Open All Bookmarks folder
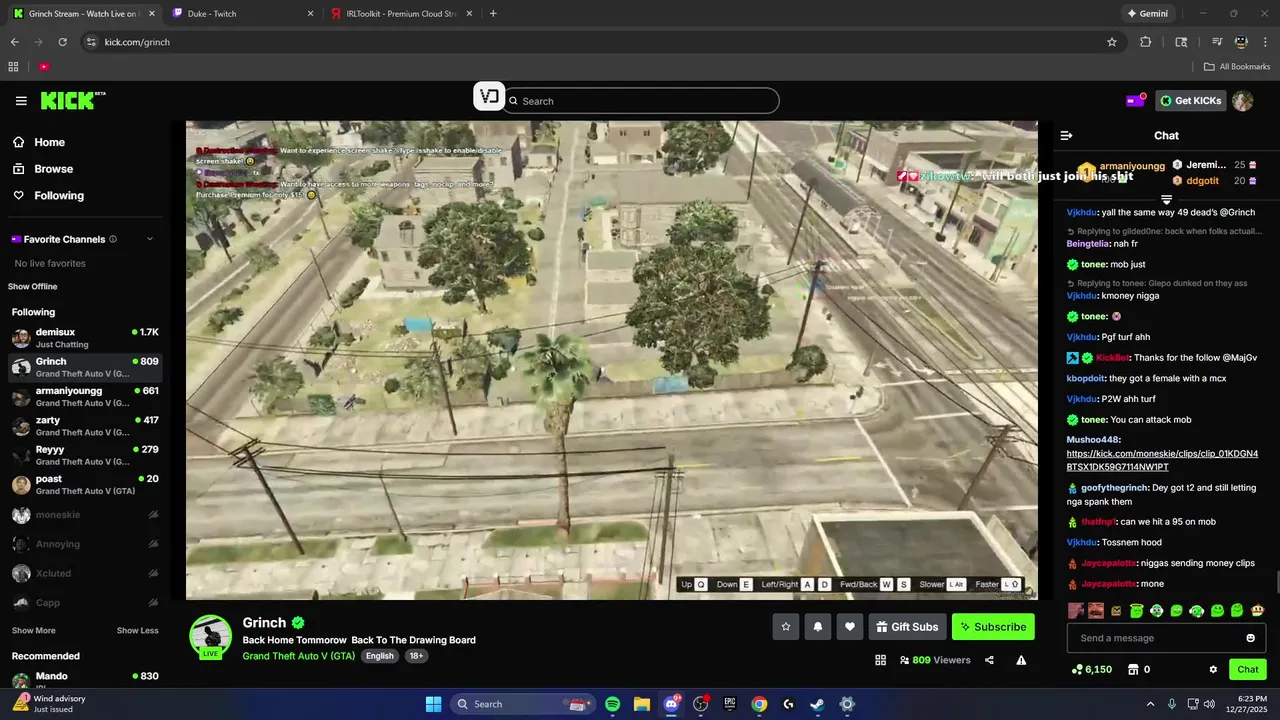Image resolution: width=1280 pixels, height=720 pixels. pos(1237,67)
